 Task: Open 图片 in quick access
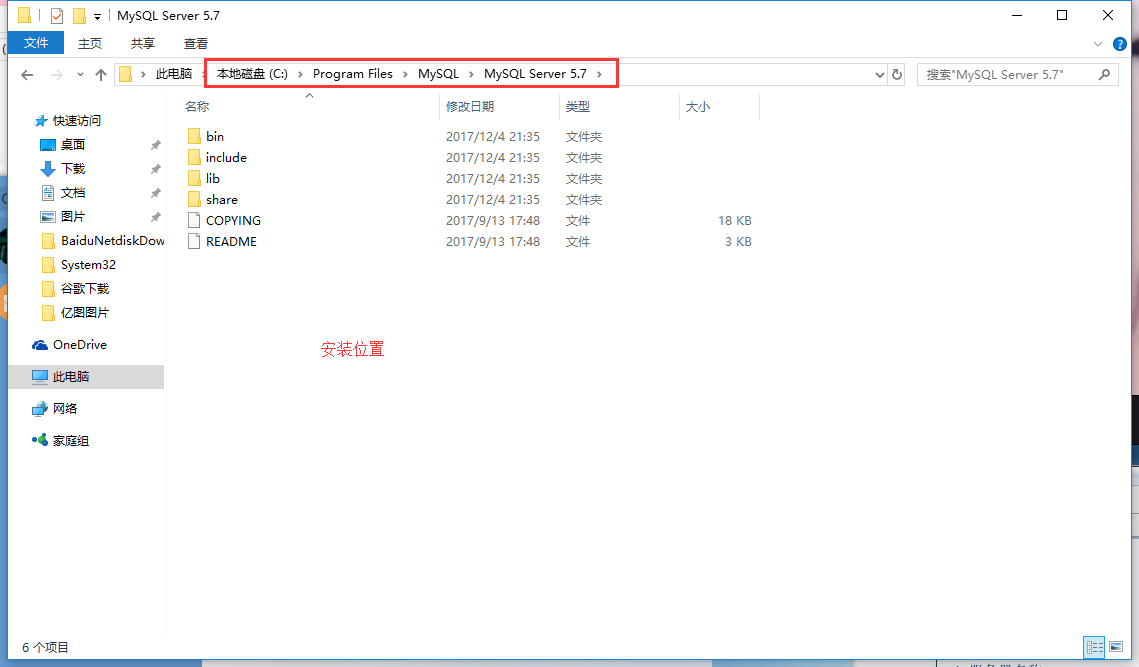point(73,217)
